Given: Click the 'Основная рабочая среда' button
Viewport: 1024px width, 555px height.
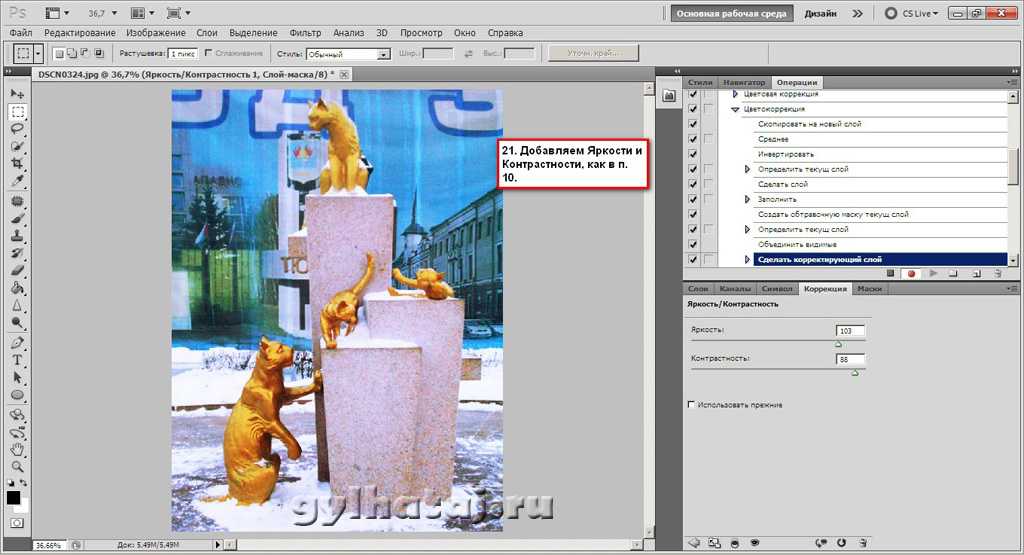Looking at the screenshot, I should pyautogui.click(x=732, y=14).
